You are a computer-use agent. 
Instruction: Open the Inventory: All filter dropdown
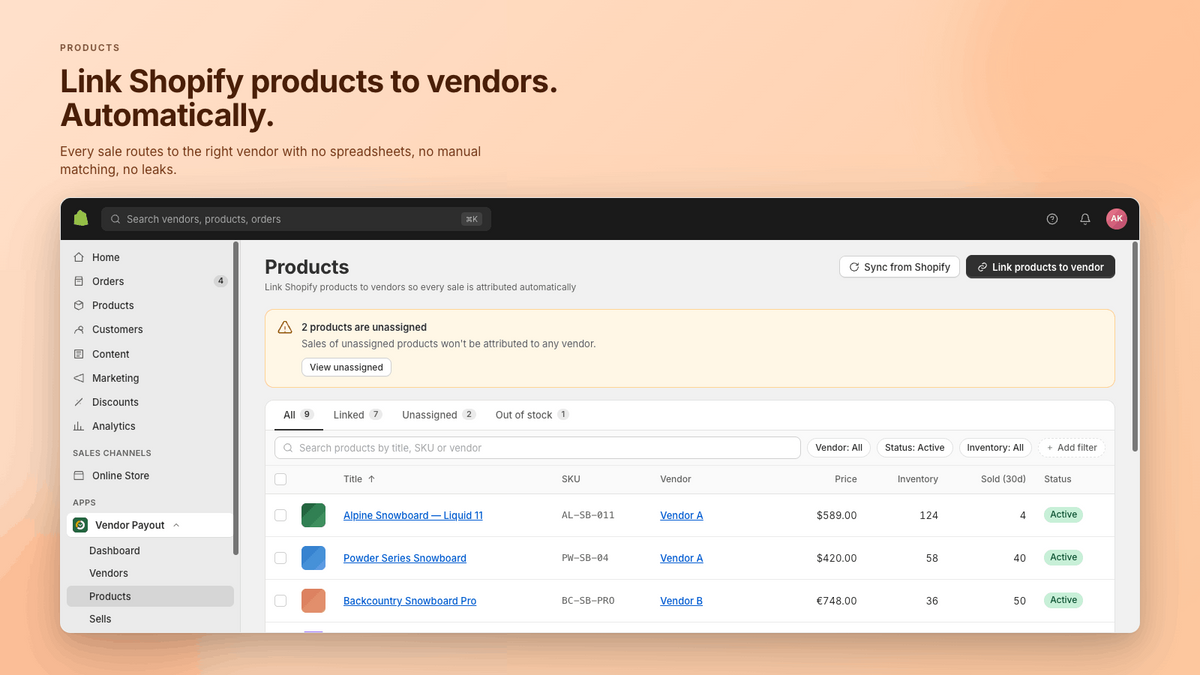[x=996, y=448]
